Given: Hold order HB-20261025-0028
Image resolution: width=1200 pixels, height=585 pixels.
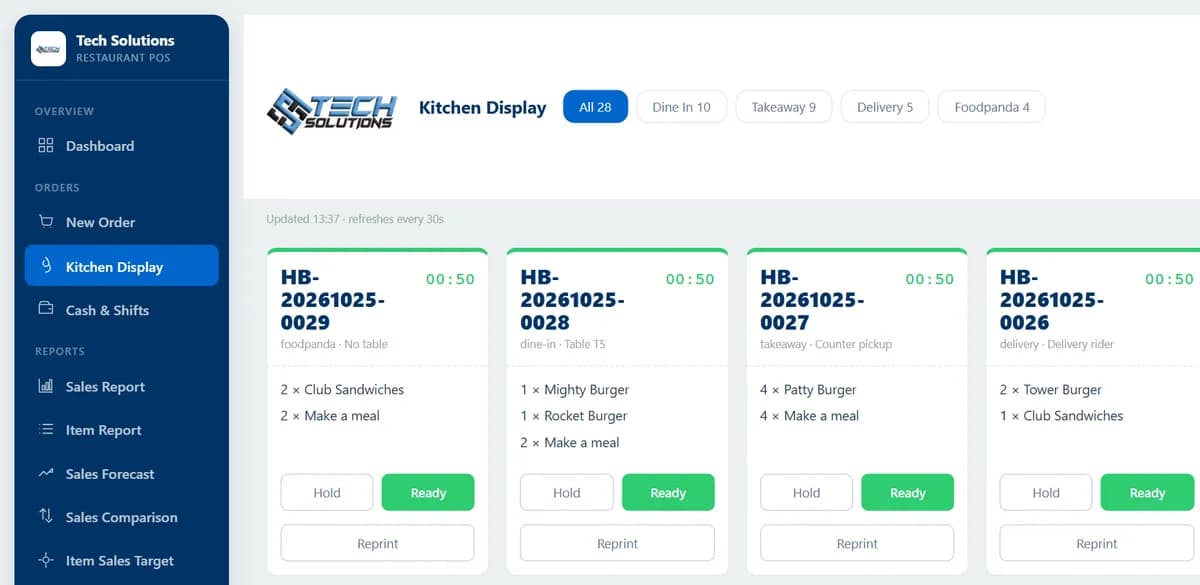Looking at the screenshot, I should [567, 493].
